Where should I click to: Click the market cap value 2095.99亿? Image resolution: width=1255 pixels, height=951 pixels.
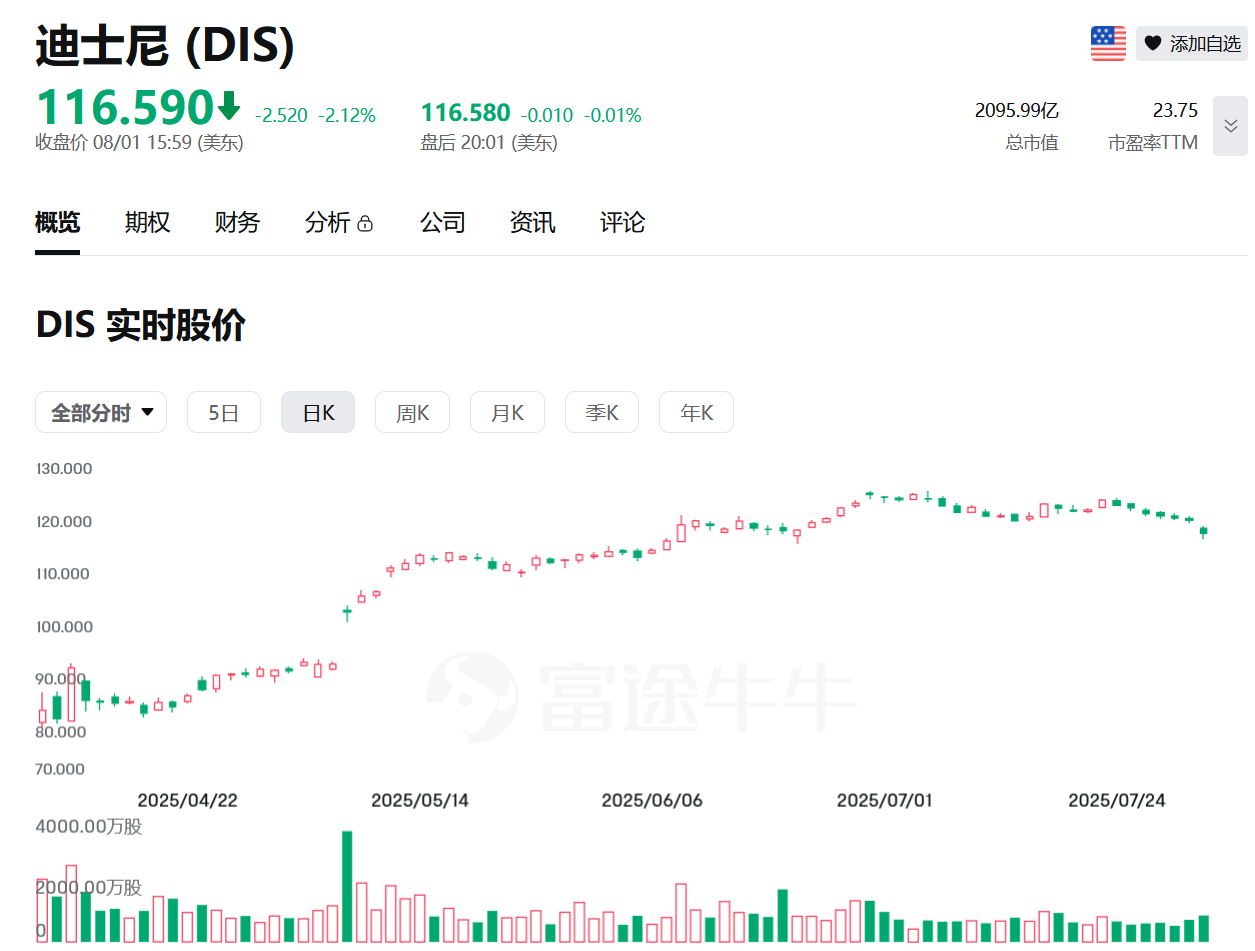point(1016,110)
